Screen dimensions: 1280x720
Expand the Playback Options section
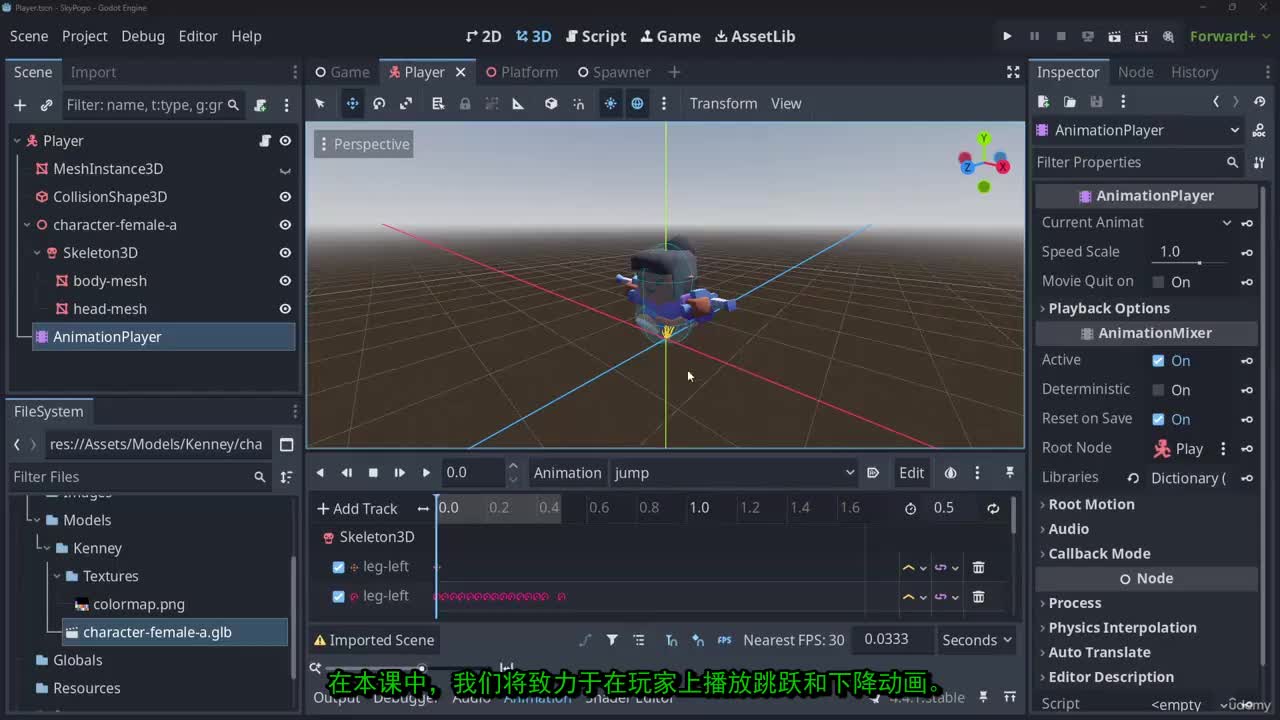click(x=1108, y=308)
